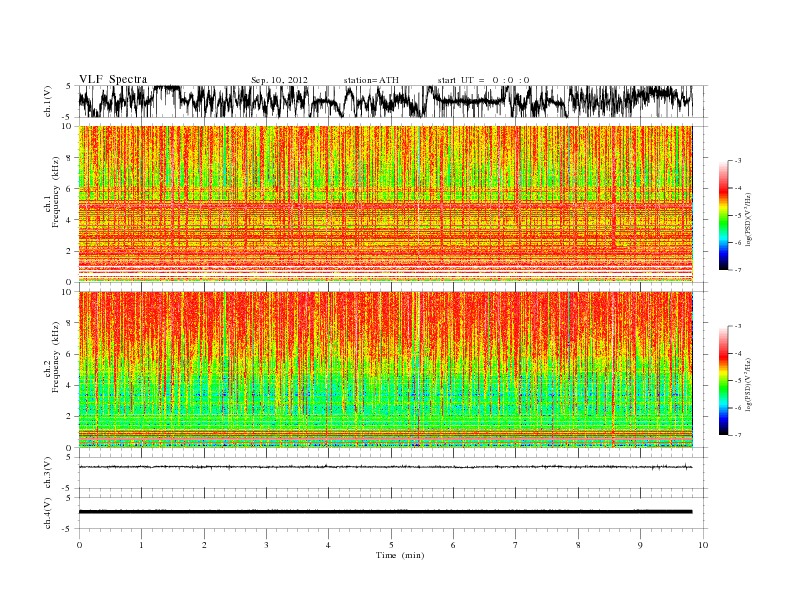Click the "6" tick on ch.1 frequency axis
This screenshot has height=612, width=792.
click(69, 189)
